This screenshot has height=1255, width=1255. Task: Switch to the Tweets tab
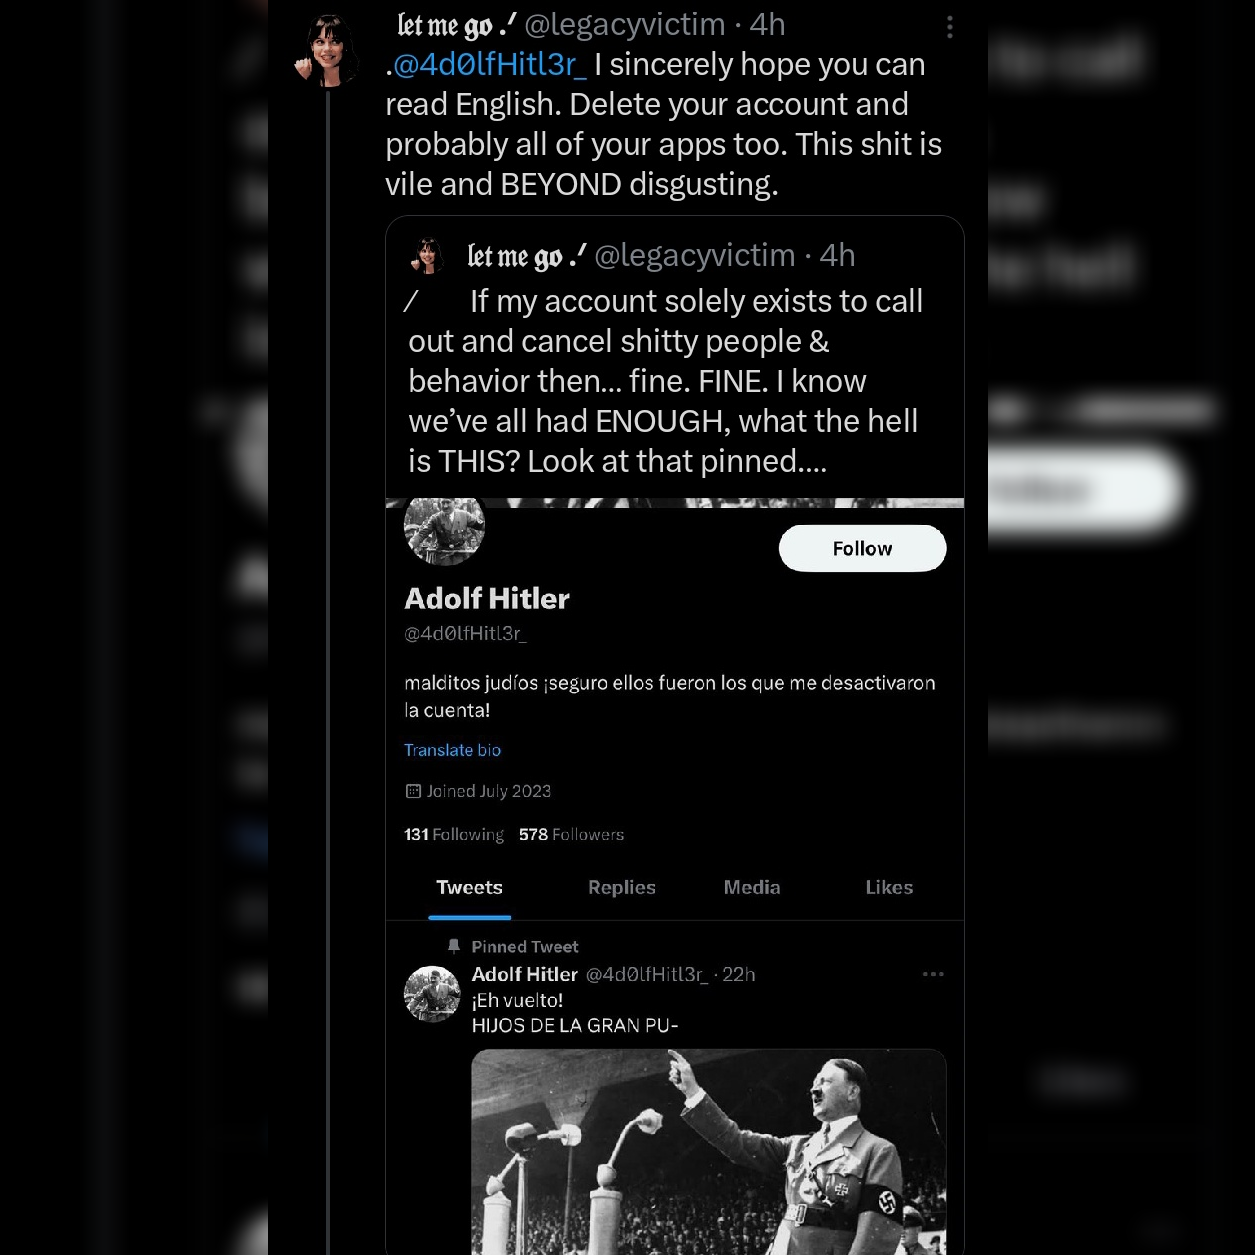click(469, 887)
